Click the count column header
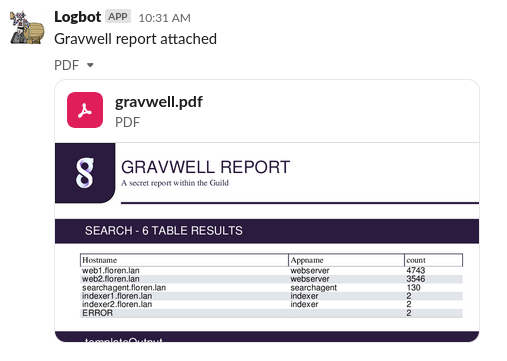 tap(416, 260)
